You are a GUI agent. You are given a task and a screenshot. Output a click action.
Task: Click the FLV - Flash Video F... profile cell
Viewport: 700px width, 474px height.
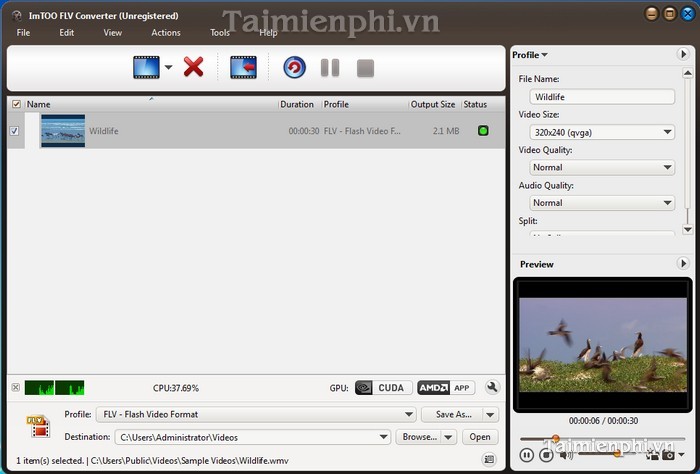362,131
